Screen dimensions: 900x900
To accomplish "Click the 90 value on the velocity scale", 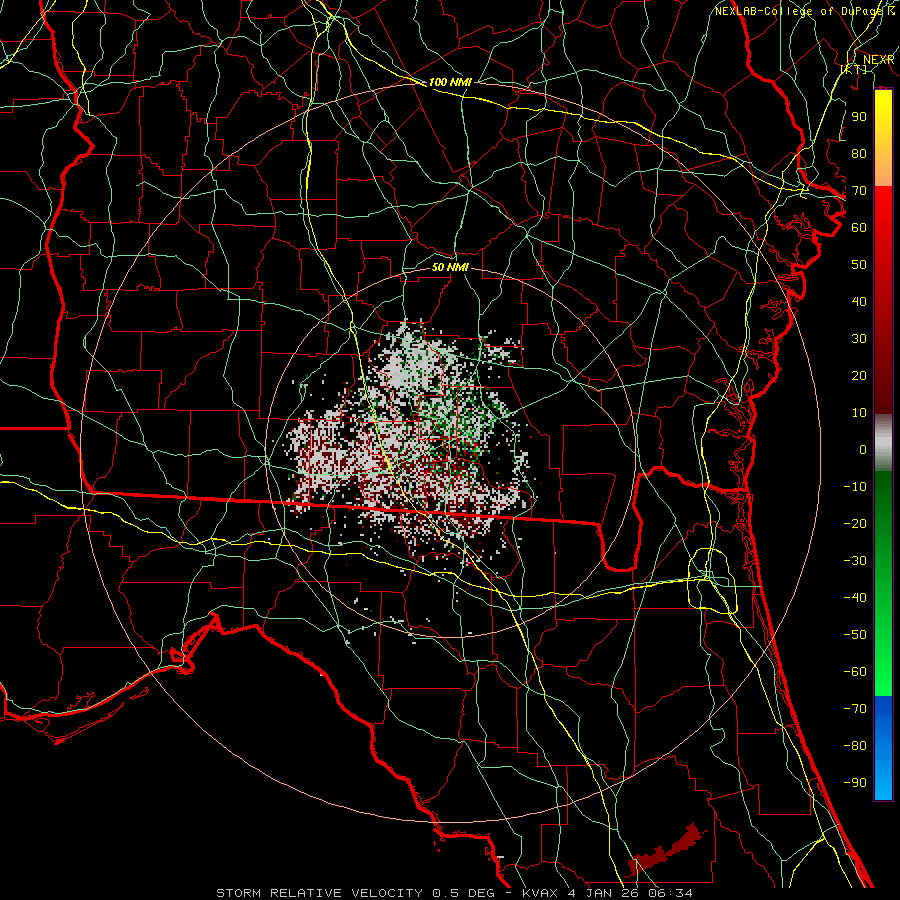I will pos(859,117).
